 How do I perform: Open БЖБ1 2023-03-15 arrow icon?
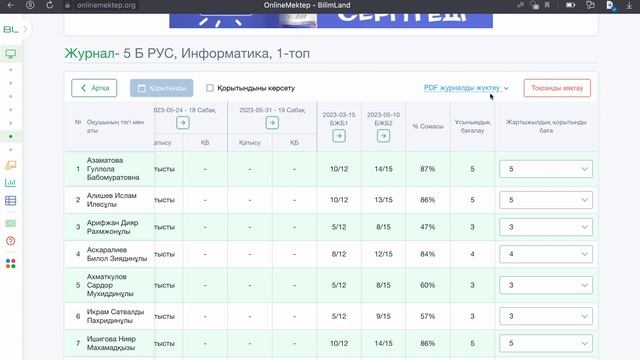[339, 136]
